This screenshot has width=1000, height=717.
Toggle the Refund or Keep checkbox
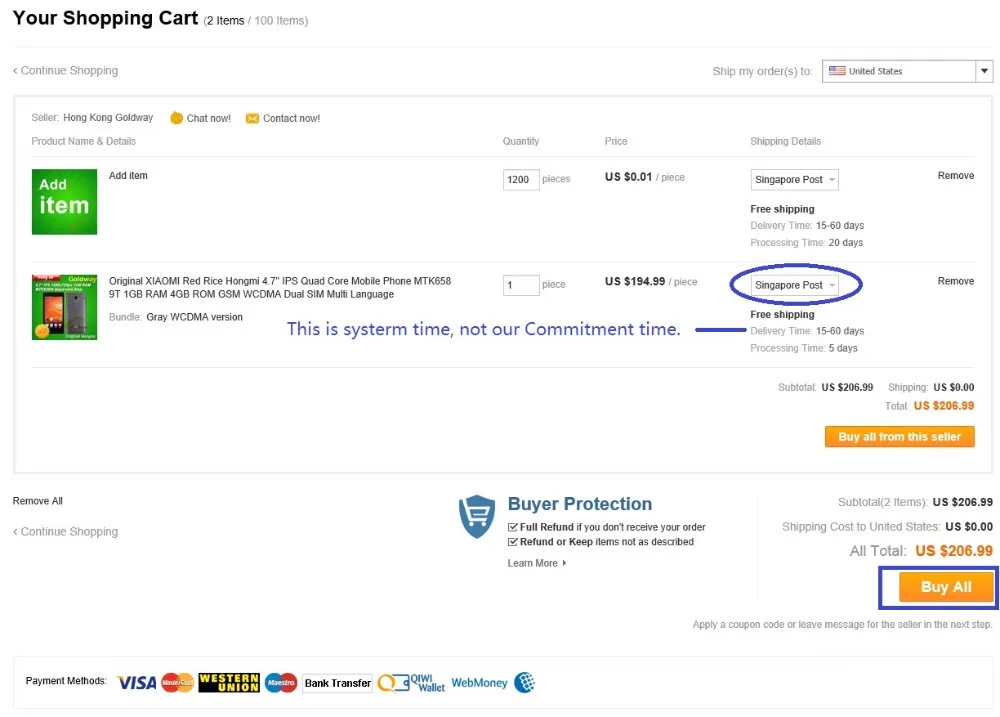point(512,542)
